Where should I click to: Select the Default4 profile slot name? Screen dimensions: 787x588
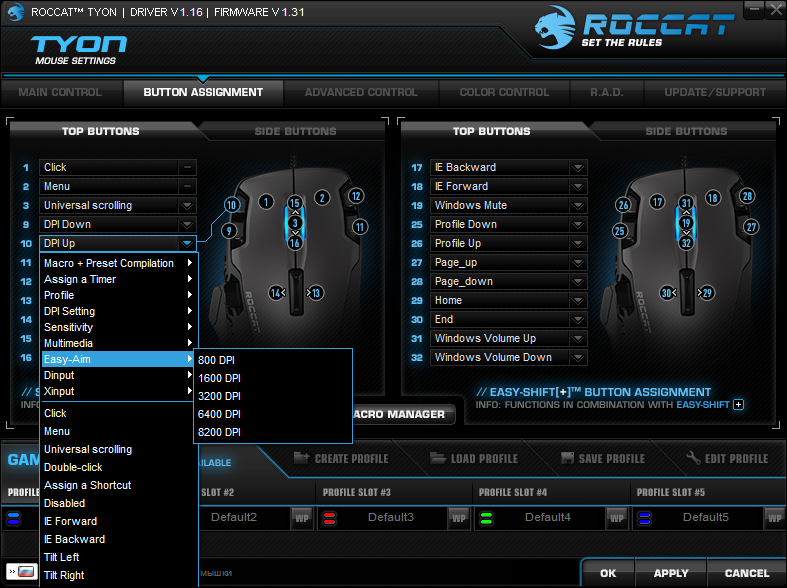pyautogui.click(x=548, y=517)
